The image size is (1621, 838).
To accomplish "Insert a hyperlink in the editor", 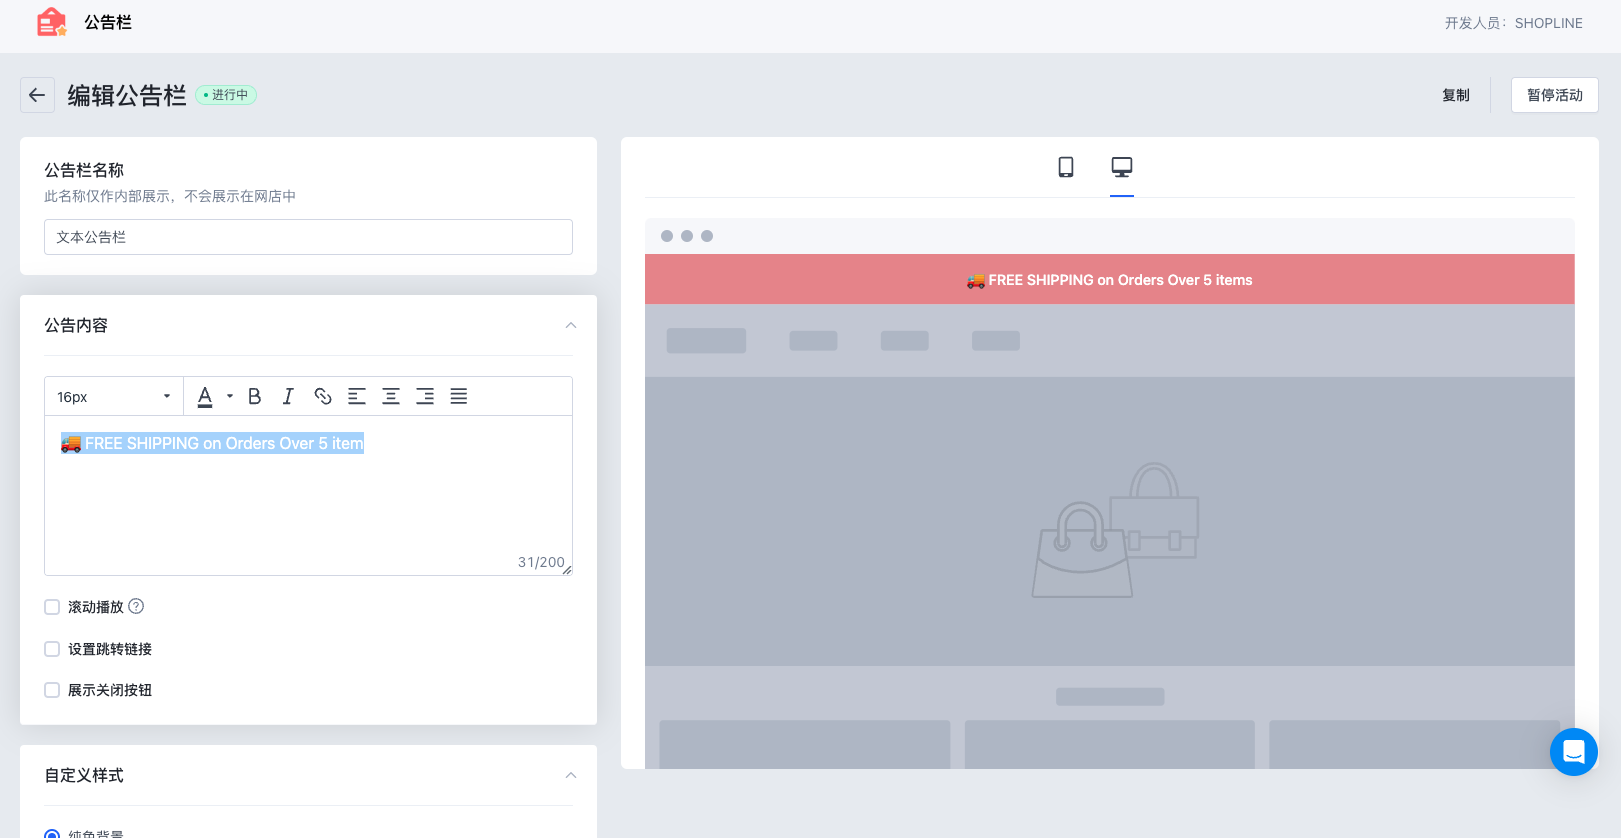I will click(x=322, y=397).
